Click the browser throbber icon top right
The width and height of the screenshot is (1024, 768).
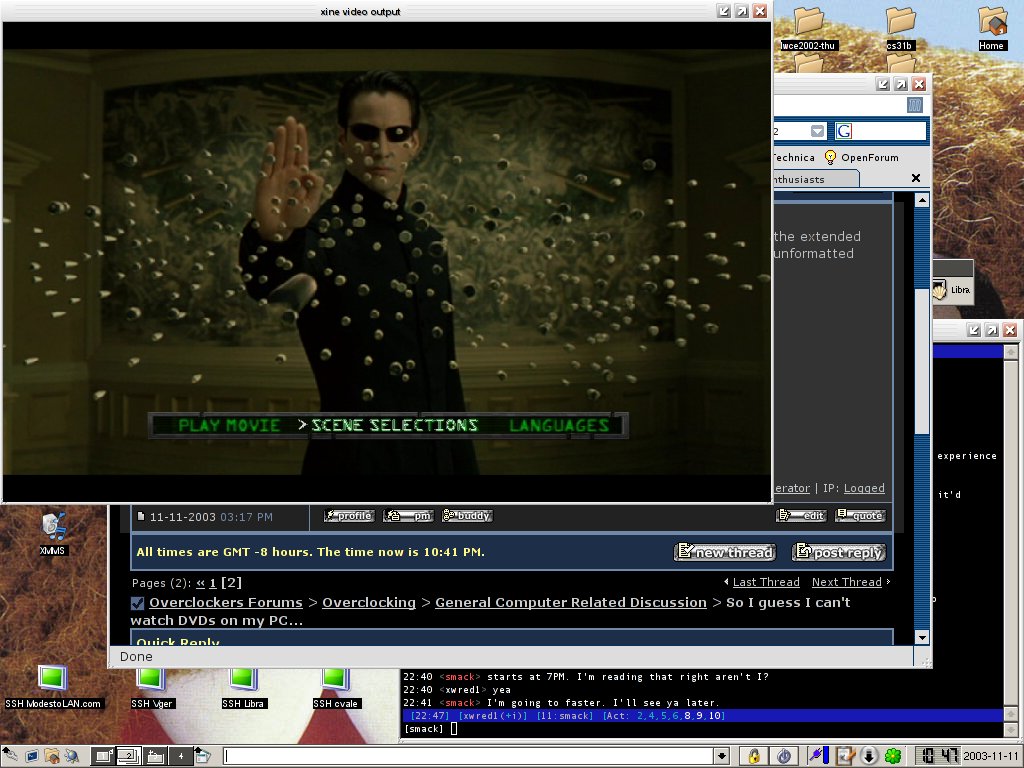coord(915,104)
